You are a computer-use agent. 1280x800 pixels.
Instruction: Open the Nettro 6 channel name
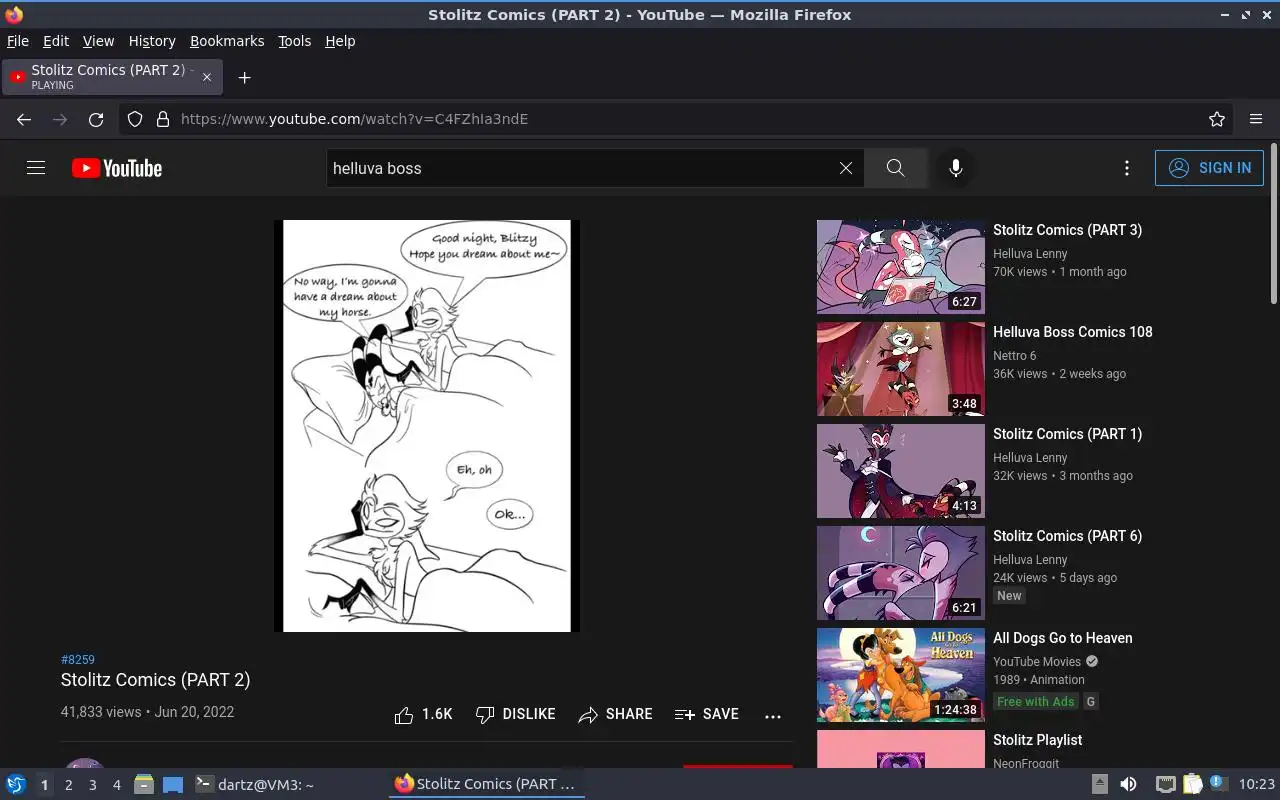tap(1014, 356)
